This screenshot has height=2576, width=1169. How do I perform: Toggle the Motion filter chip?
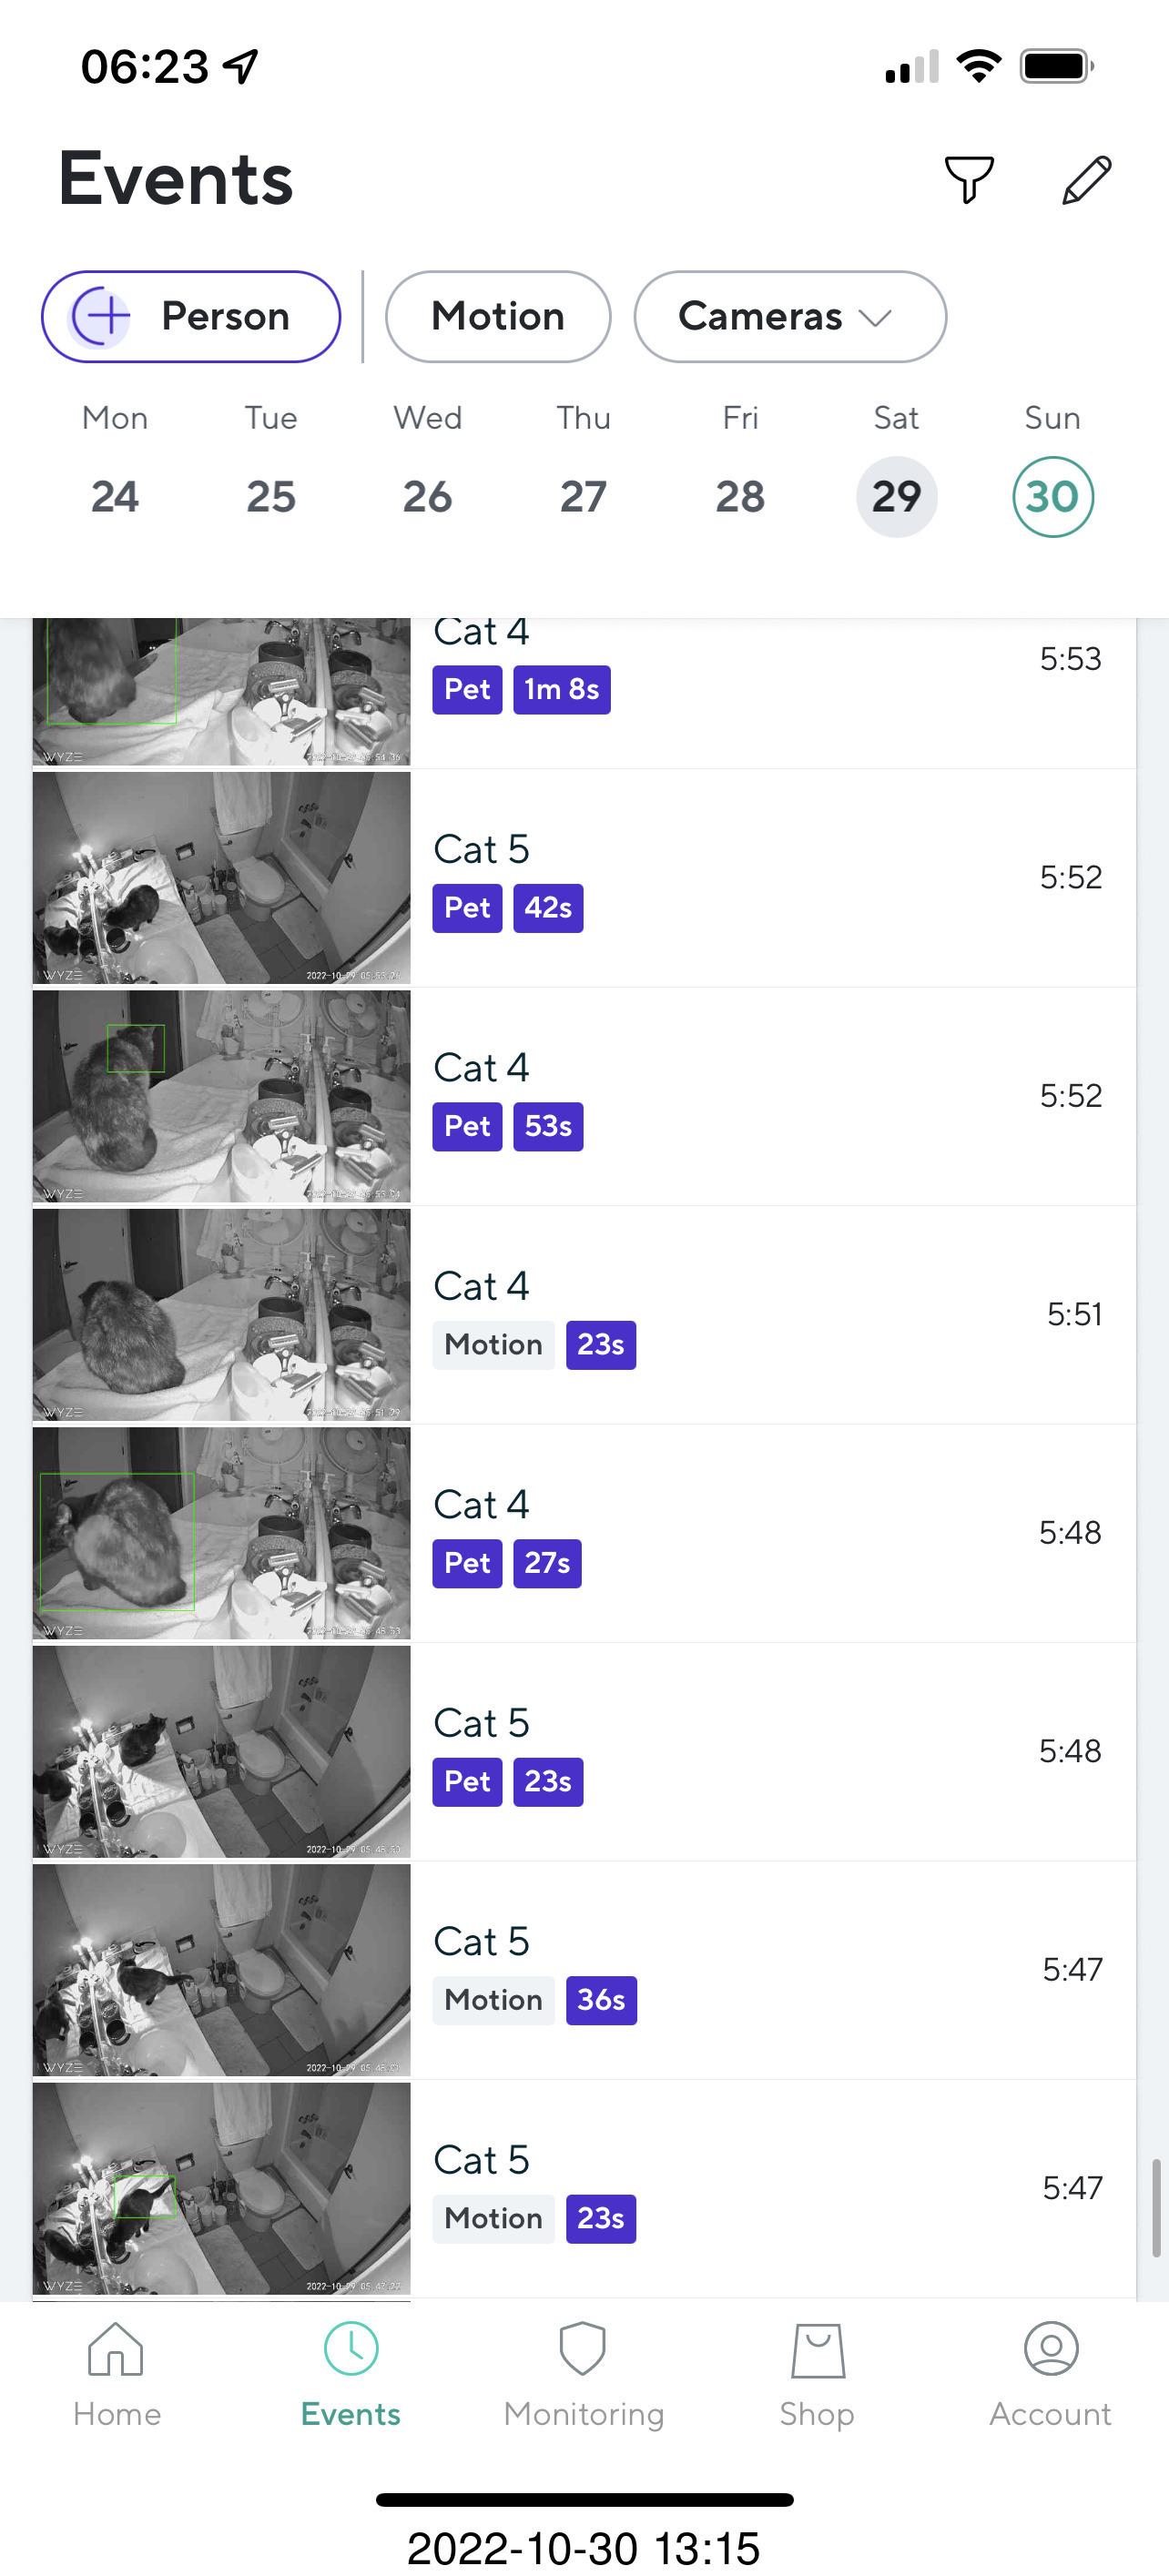coord(497,316)
